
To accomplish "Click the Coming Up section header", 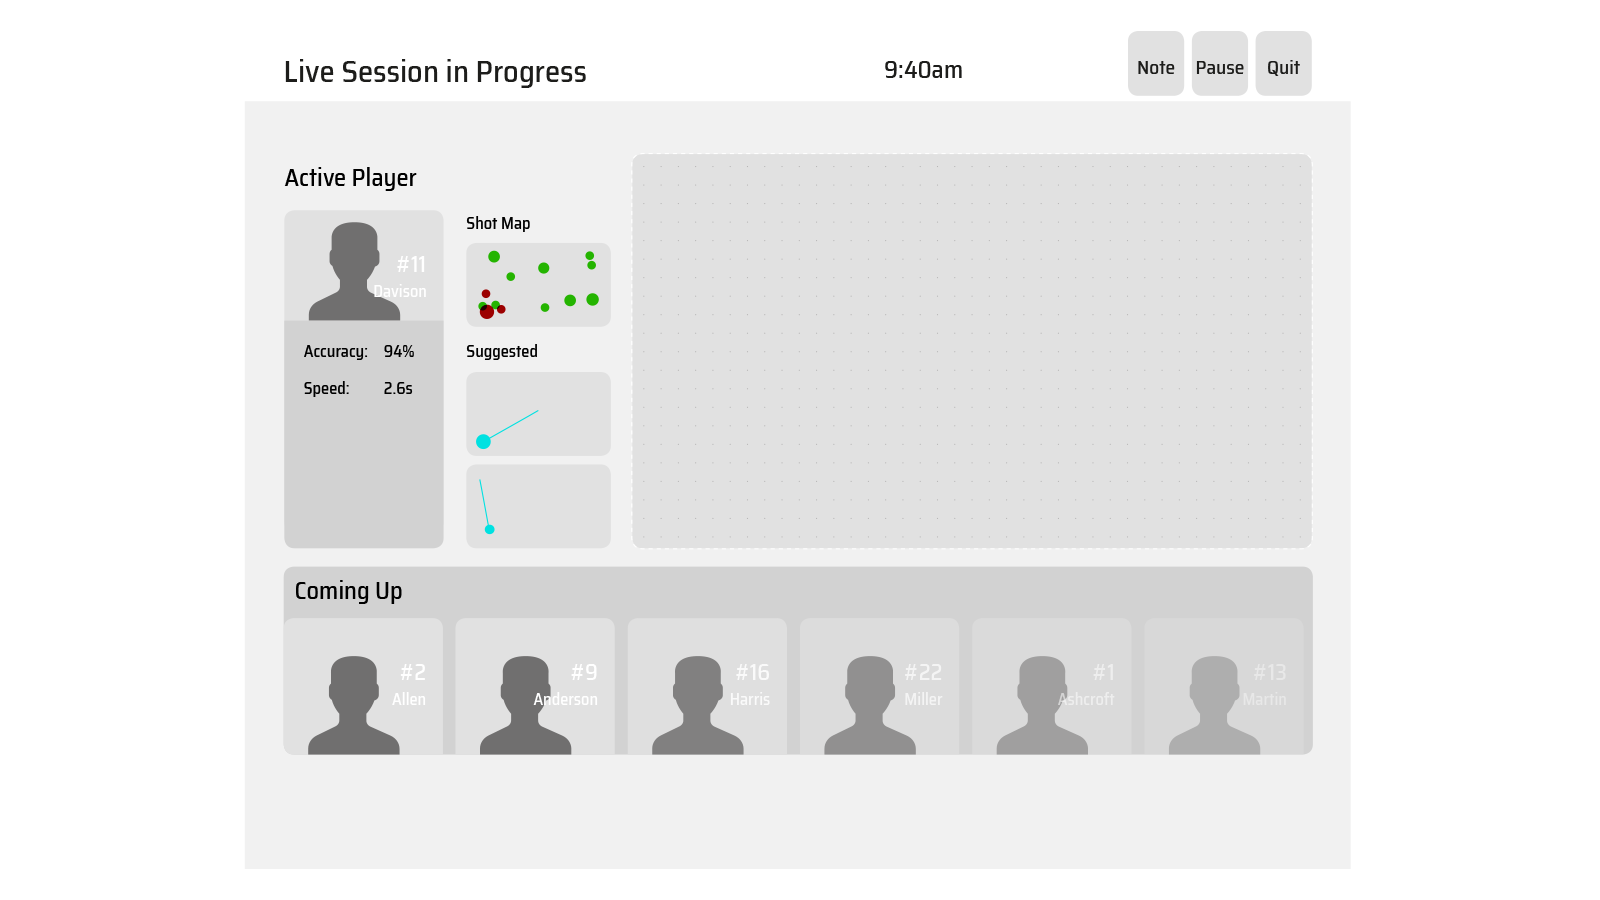I will [348, 591].
